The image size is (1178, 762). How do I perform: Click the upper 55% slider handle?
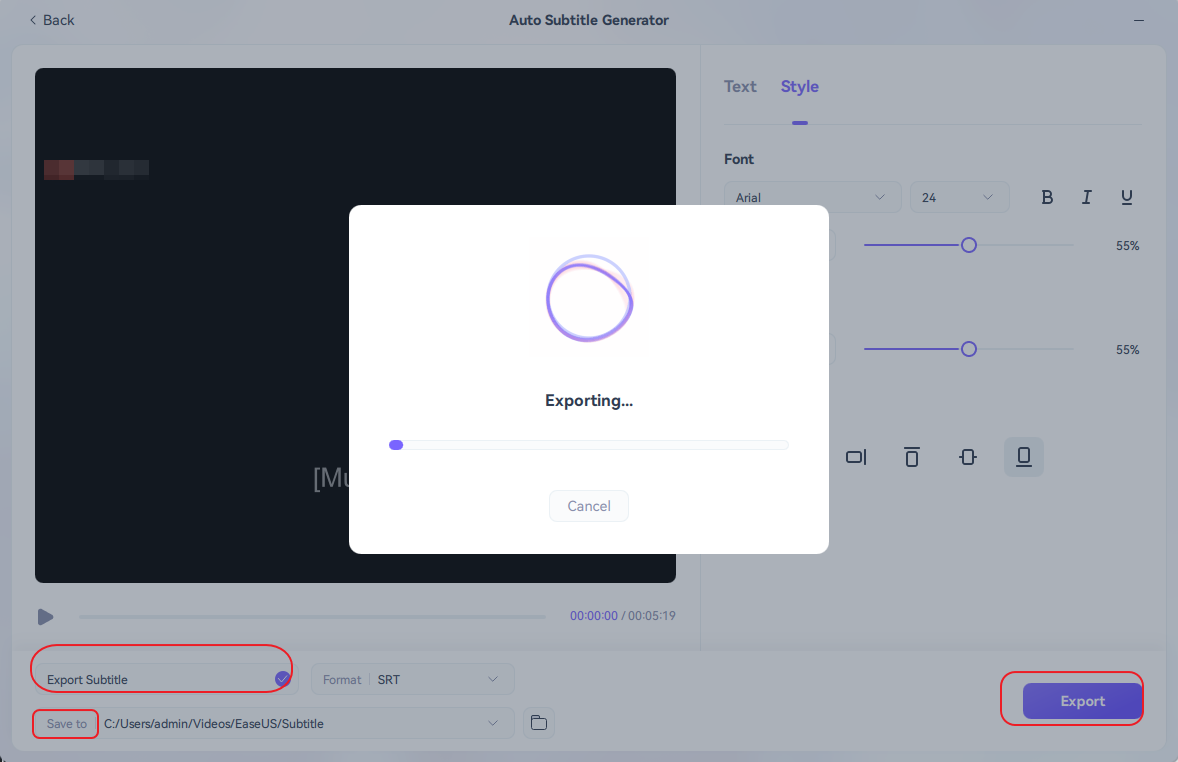tap(968, 245)
